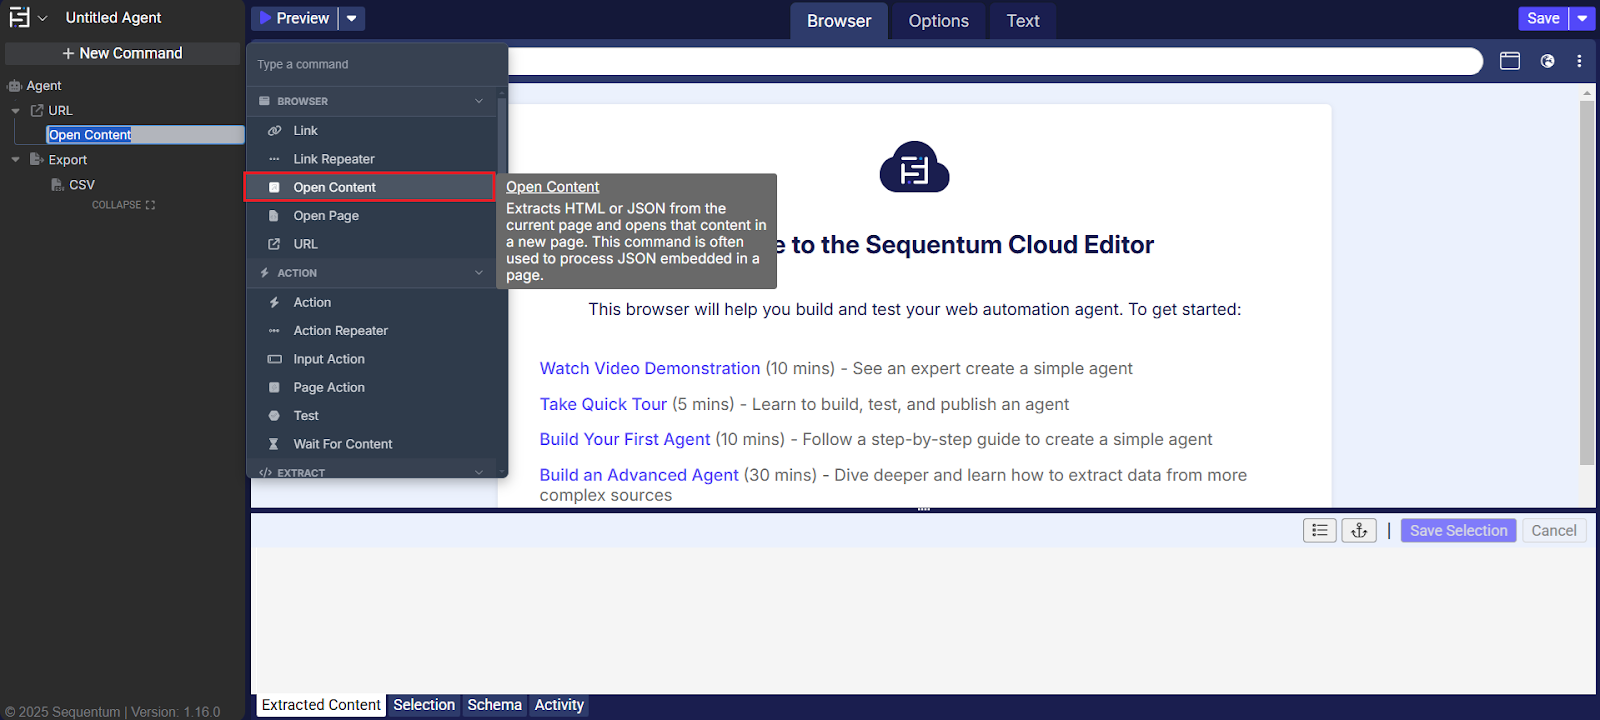Click the Sequentum cloud logo on the page
The image size is (1600, 720).
(x=914, y=167)
